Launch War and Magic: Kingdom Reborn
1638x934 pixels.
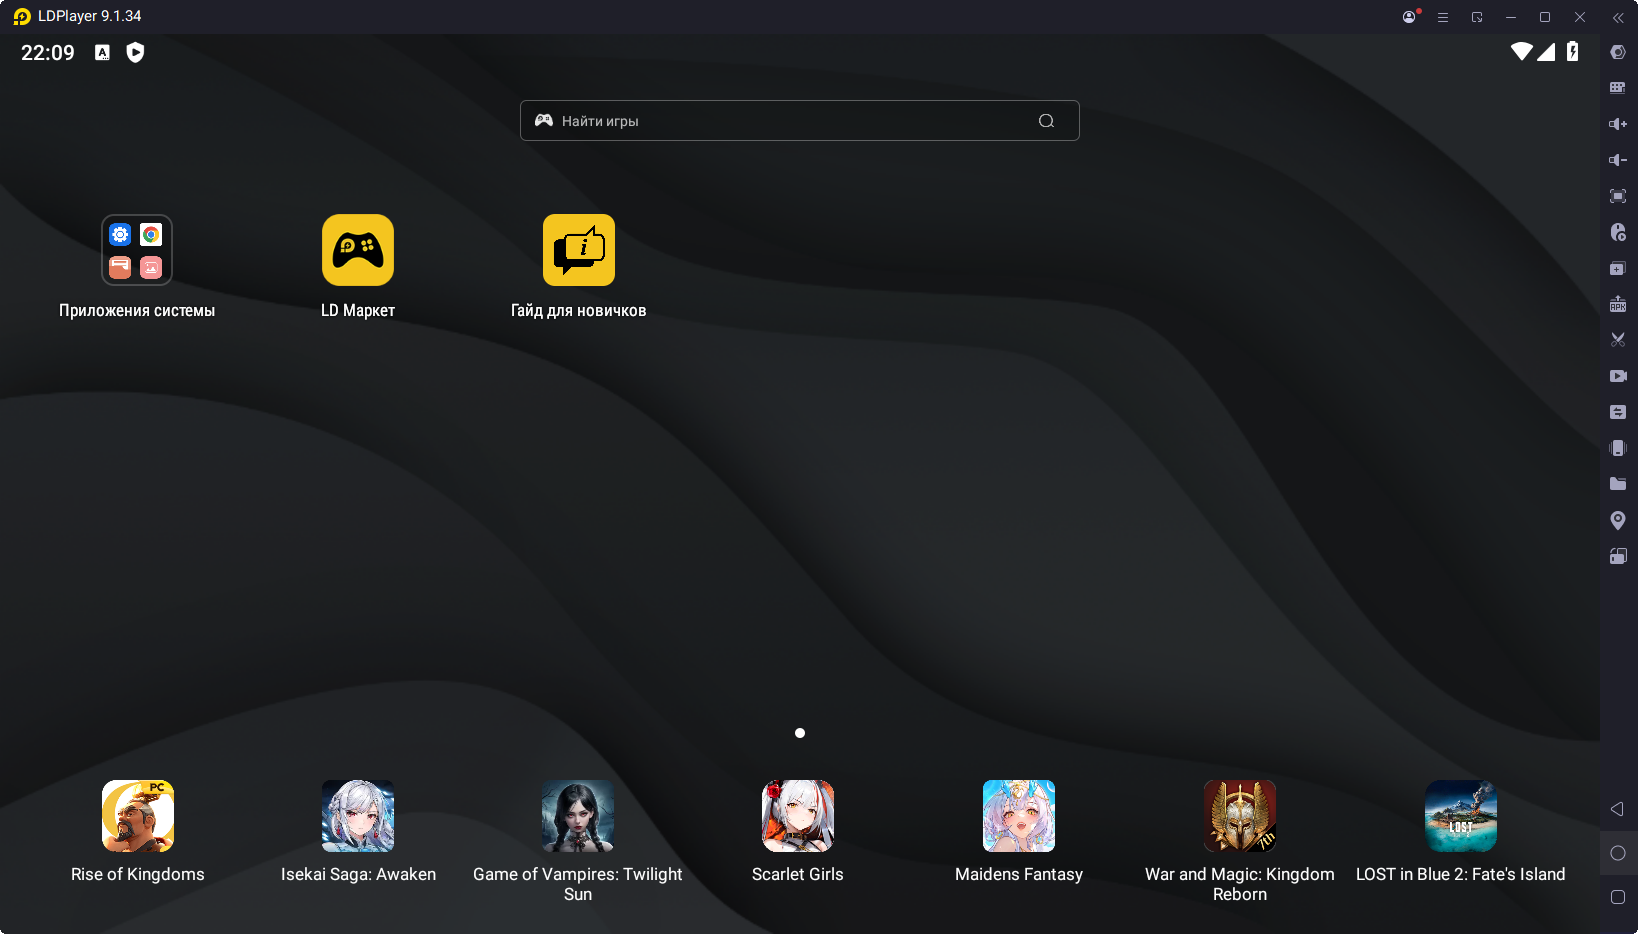click(x=1240, y=816)
